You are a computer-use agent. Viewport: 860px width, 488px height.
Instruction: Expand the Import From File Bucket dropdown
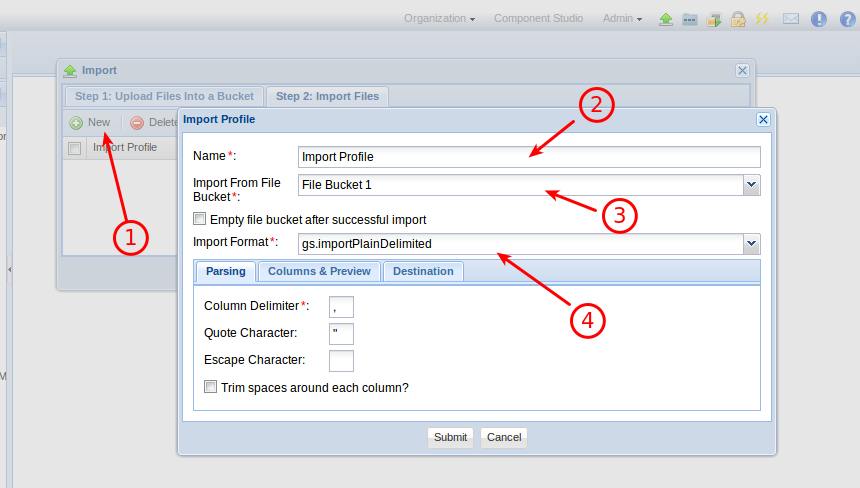751,185
